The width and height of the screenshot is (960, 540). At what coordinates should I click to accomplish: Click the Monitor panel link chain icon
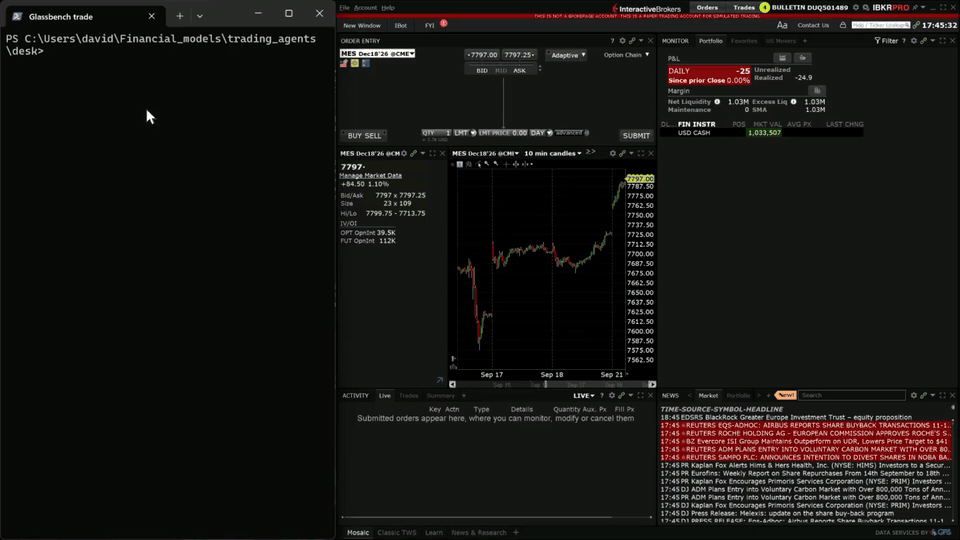pyautogui.click(x=923, y=41)
